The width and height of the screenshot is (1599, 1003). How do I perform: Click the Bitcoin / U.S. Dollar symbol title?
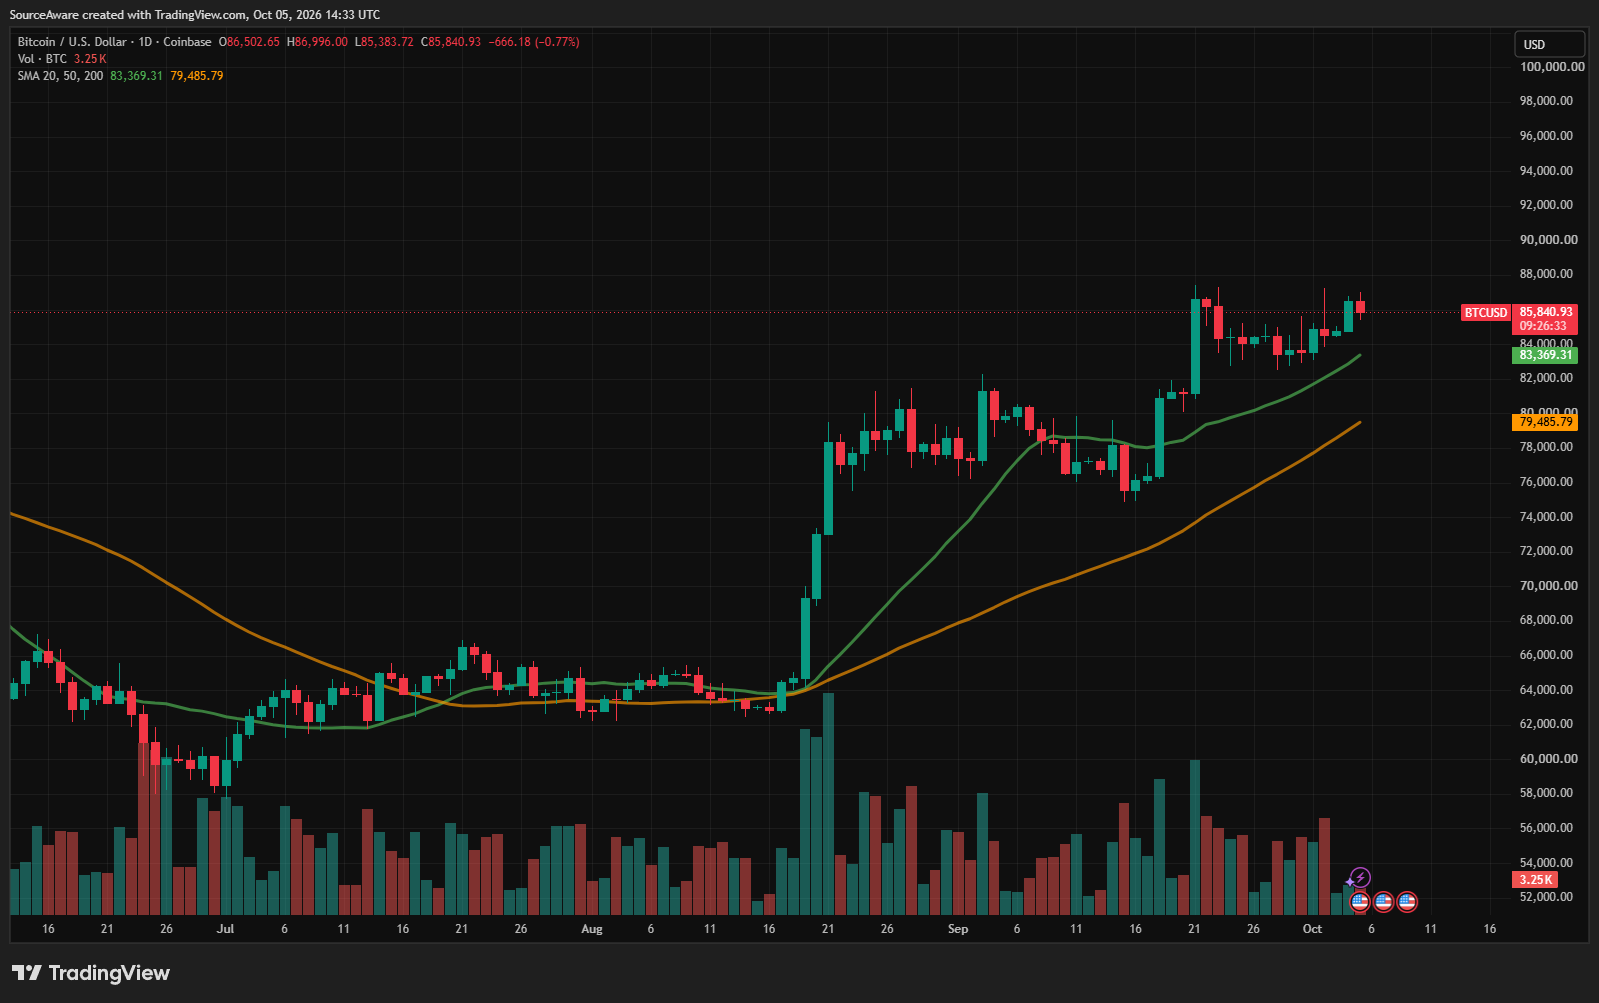[x=74, y=42]
